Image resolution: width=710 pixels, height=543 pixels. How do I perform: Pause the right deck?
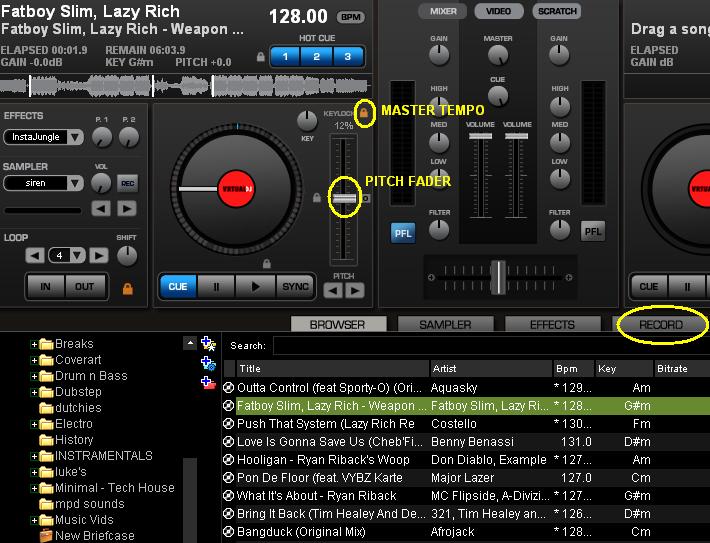point(687,286)
